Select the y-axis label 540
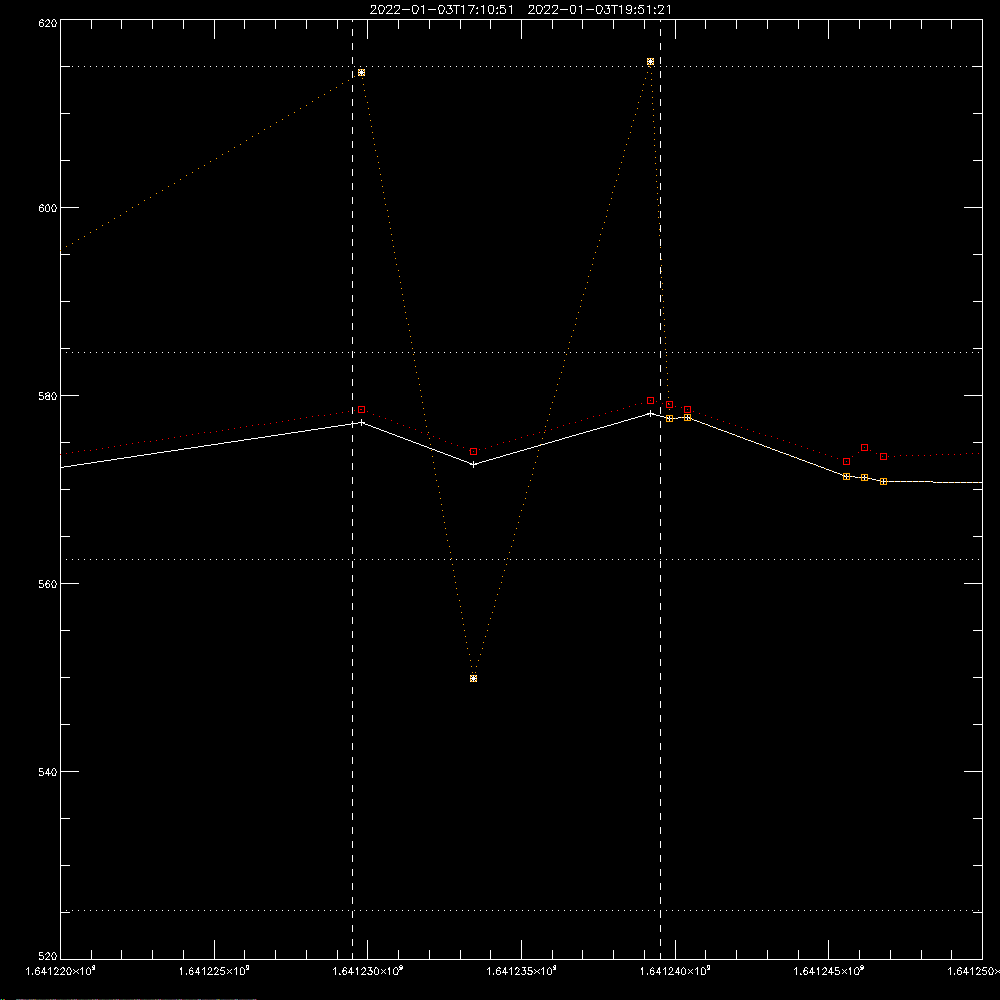This screenshot has width=1000, height=1000. 48,772
